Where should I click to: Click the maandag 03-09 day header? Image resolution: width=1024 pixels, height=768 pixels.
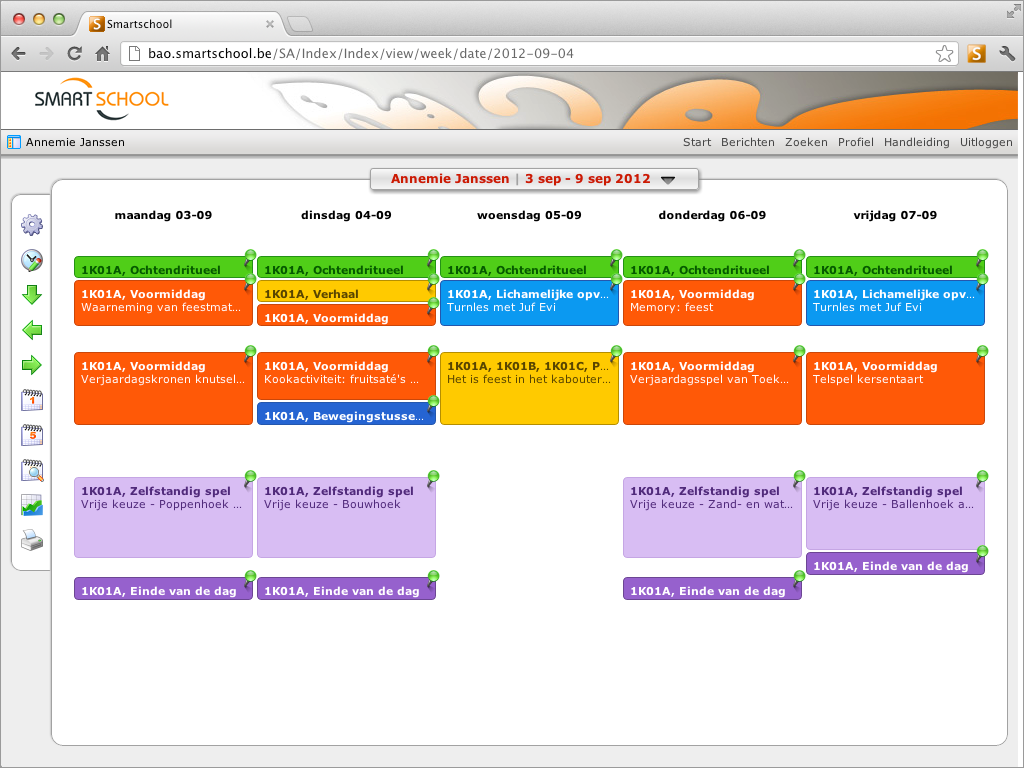tap(163, 215)
